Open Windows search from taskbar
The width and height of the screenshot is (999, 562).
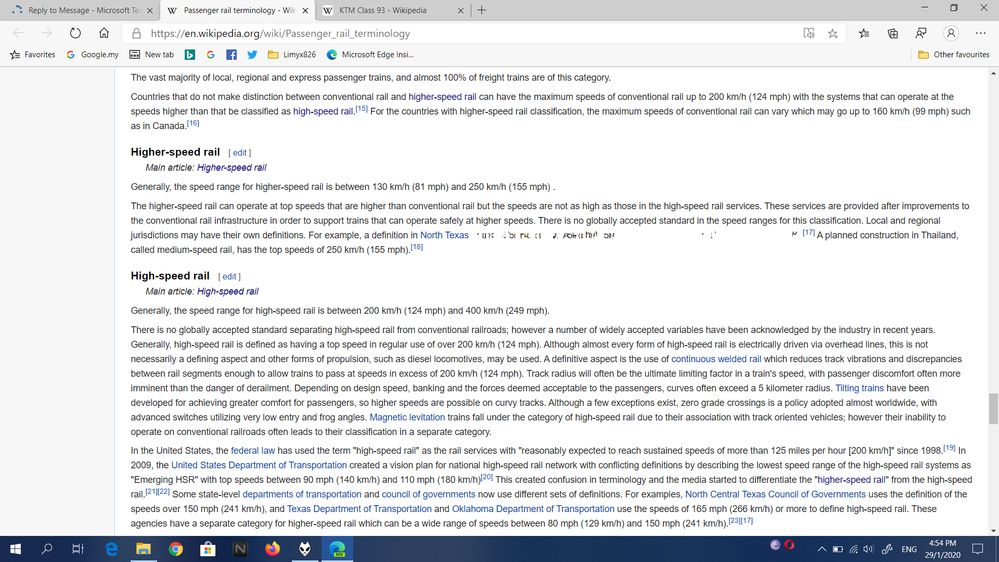(47, 549)
